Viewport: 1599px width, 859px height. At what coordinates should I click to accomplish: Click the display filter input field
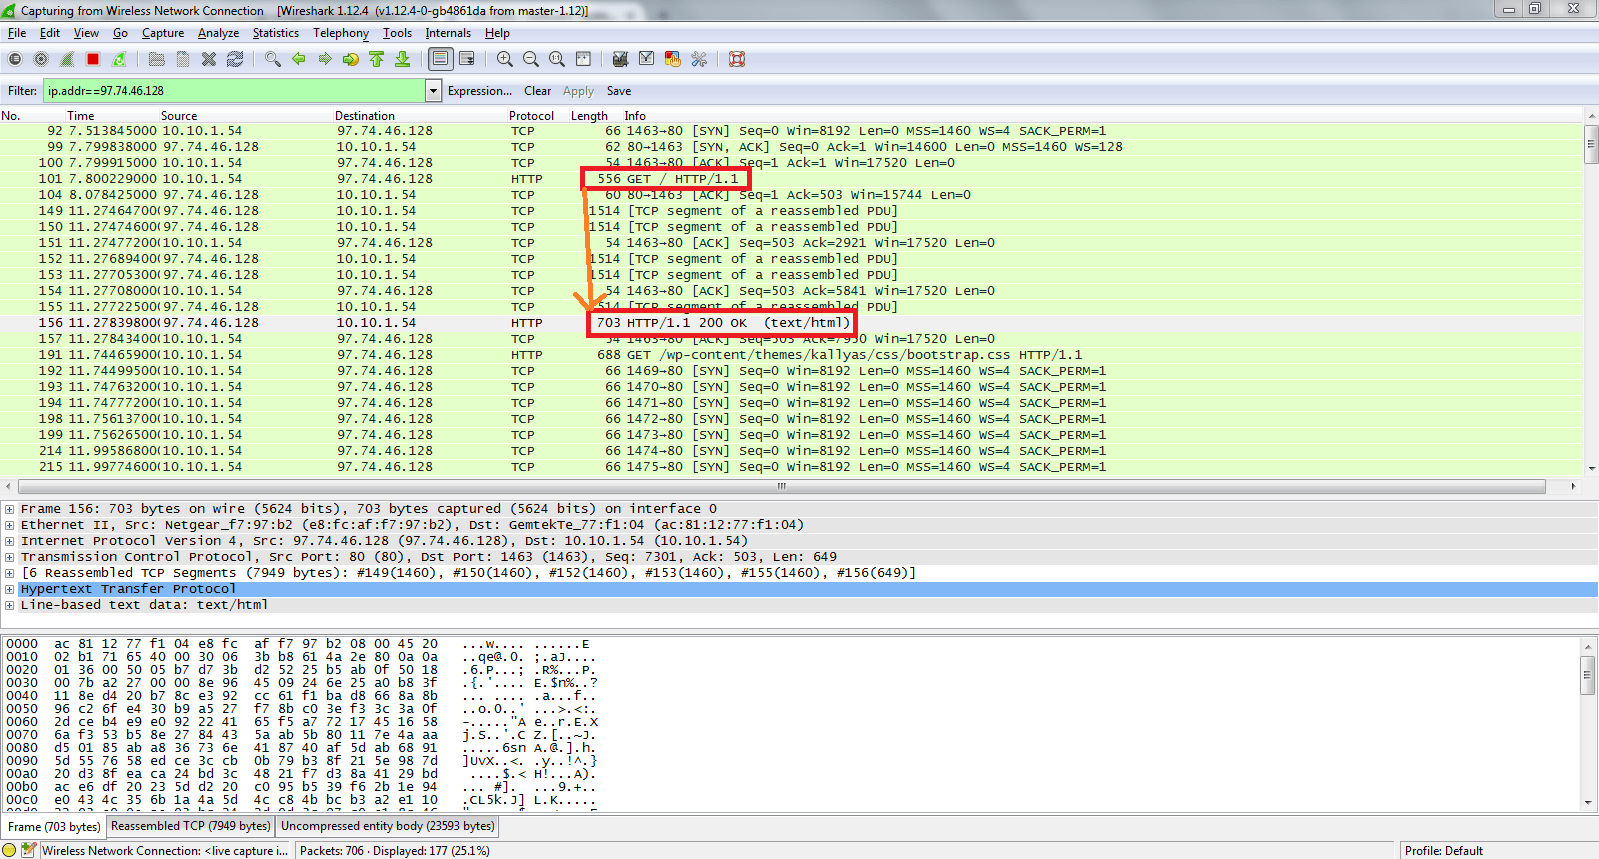[x=235, y=91]
